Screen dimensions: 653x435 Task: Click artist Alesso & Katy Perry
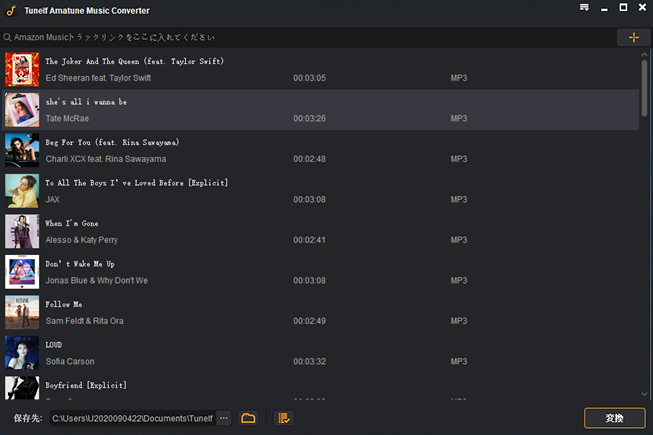[x=82, y=240]
